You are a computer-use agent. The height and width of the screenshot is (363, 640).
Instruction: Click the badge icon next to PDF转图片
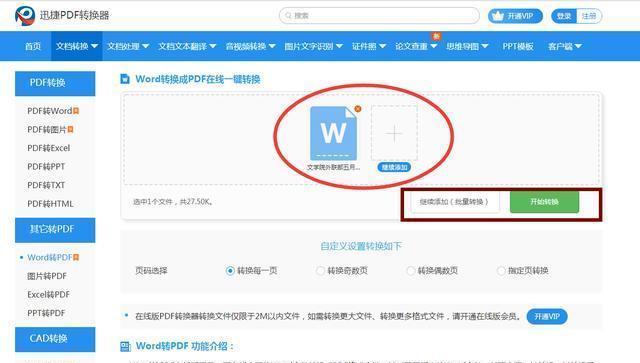click(70, 129)
